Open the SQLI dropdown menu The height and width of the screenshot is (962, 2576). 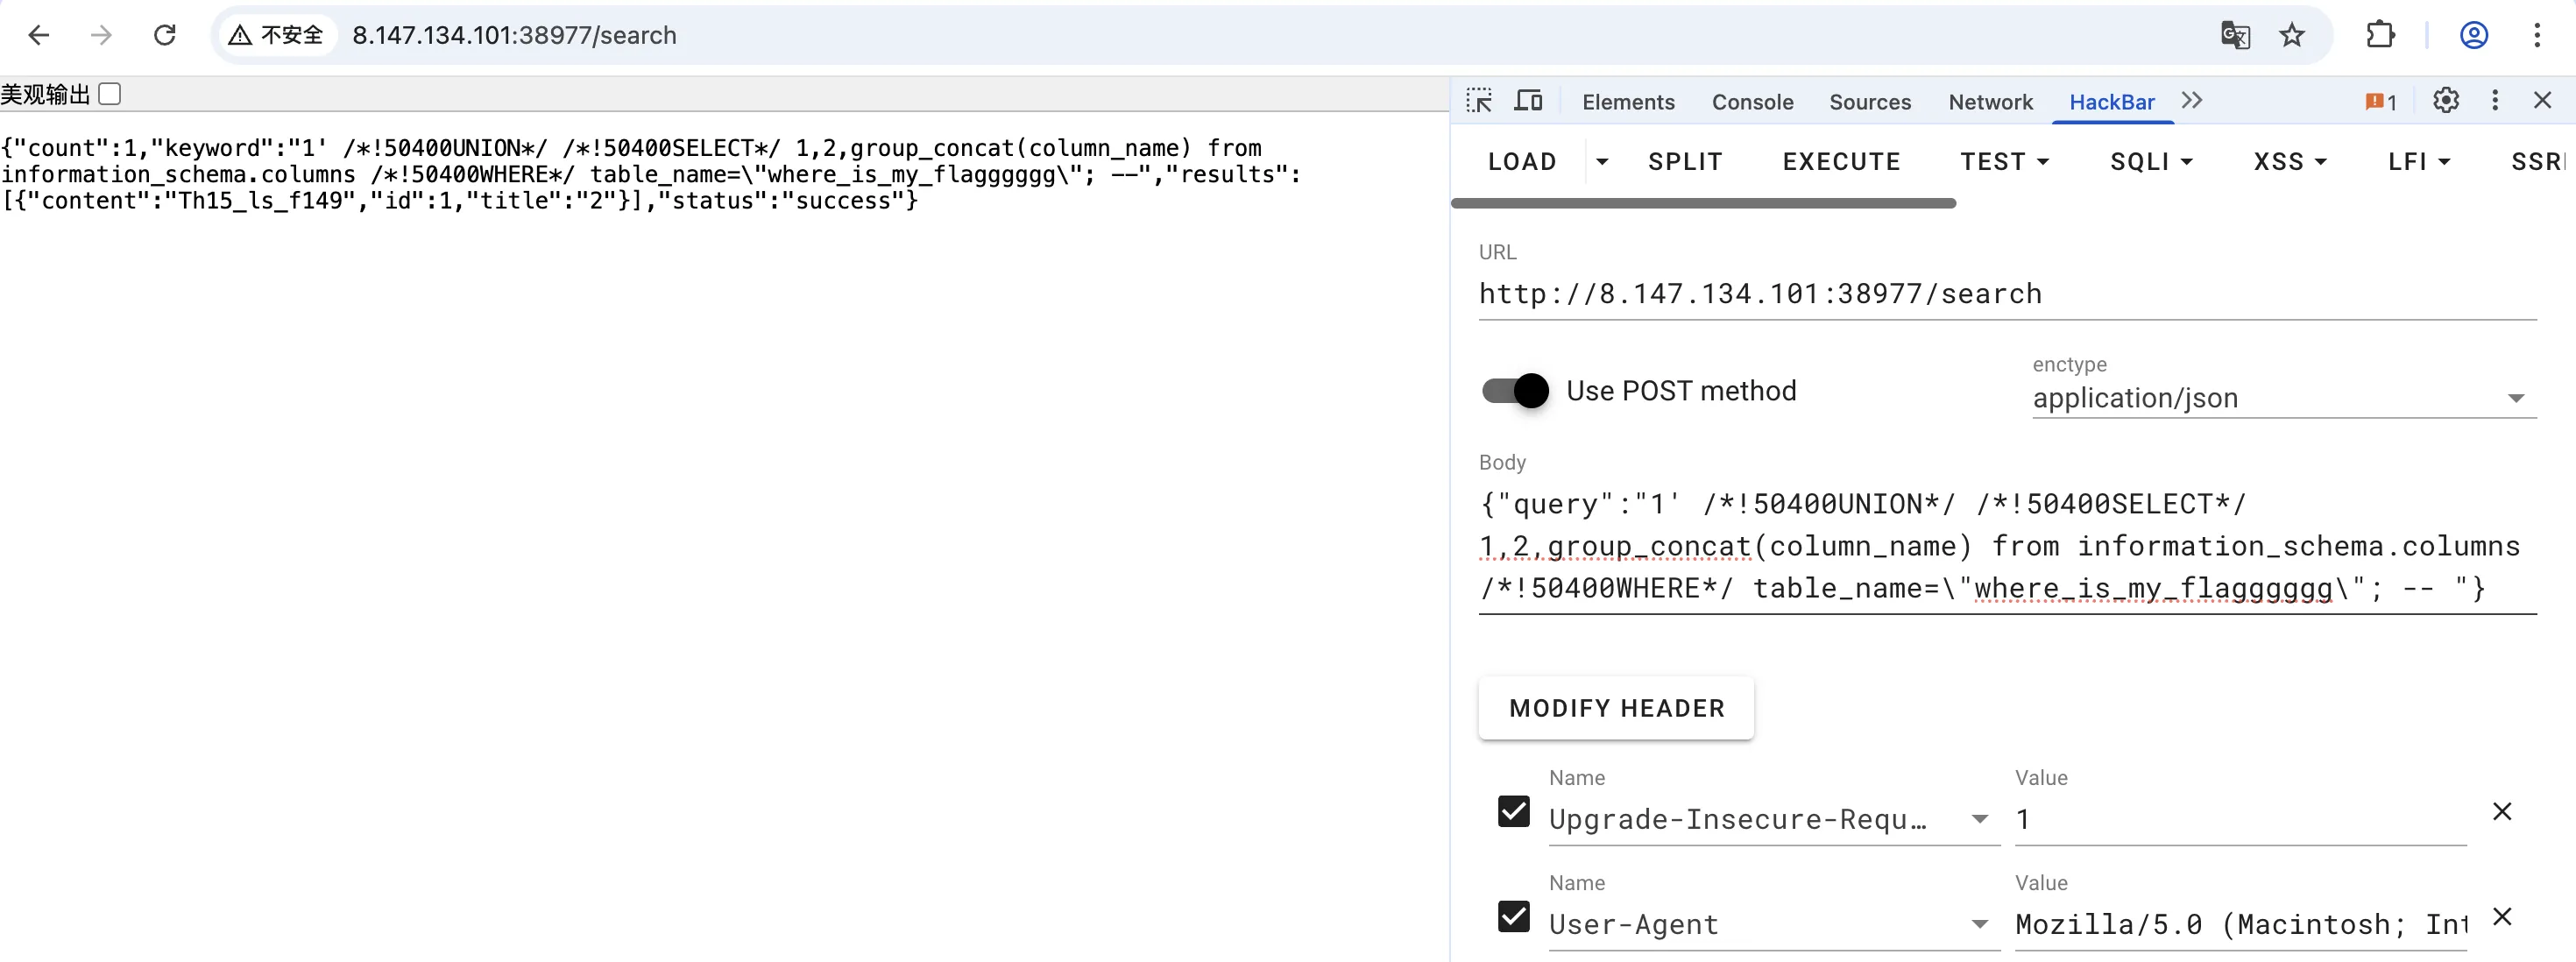pos(2151,161)
